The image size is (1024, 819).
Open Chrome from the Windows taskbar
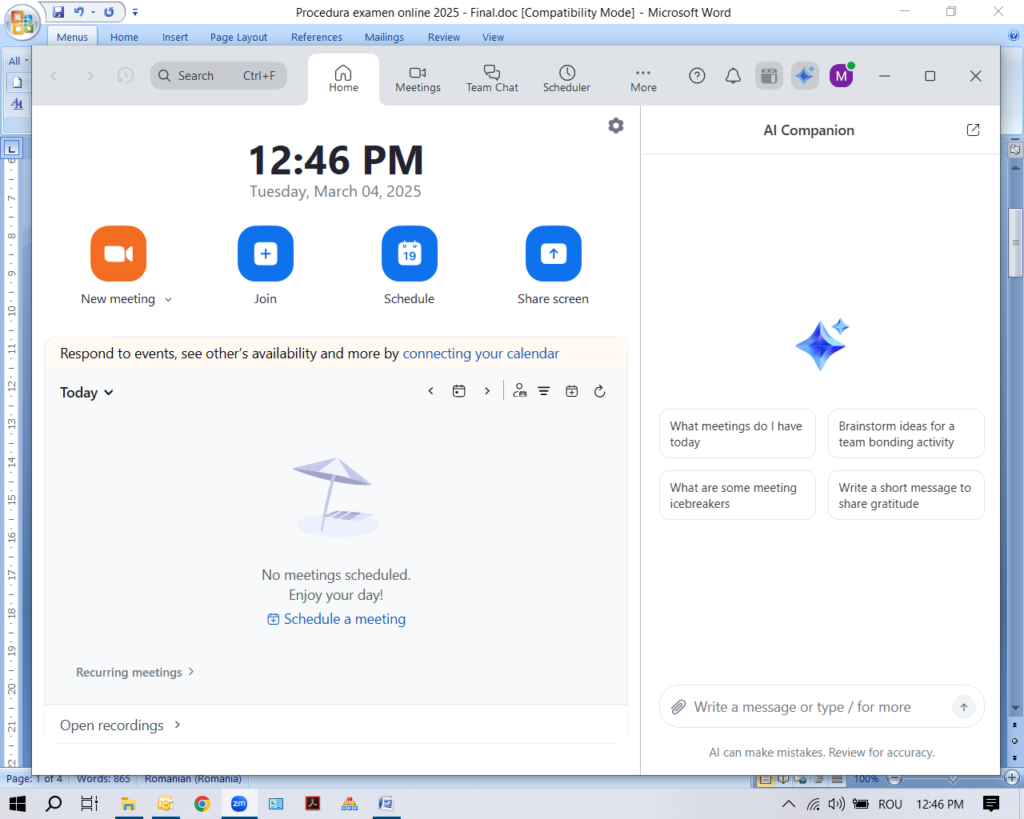click(202, 804)
